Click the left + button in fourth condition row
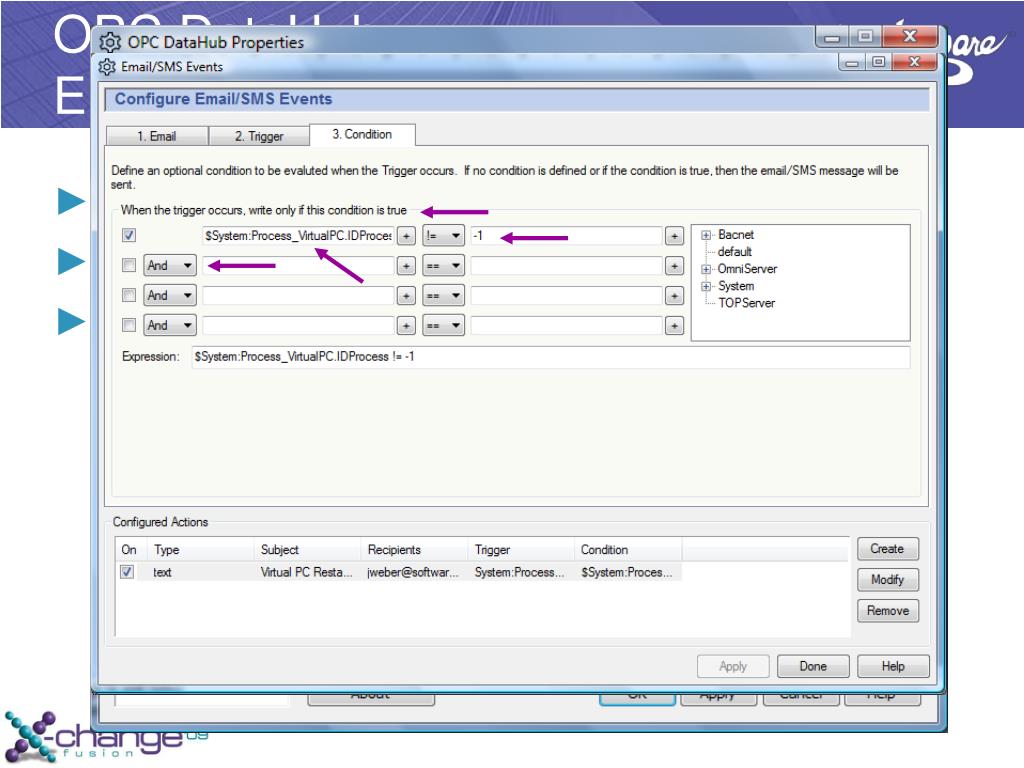Viewport: 1024px width, 768px height. tap(406, 326)
